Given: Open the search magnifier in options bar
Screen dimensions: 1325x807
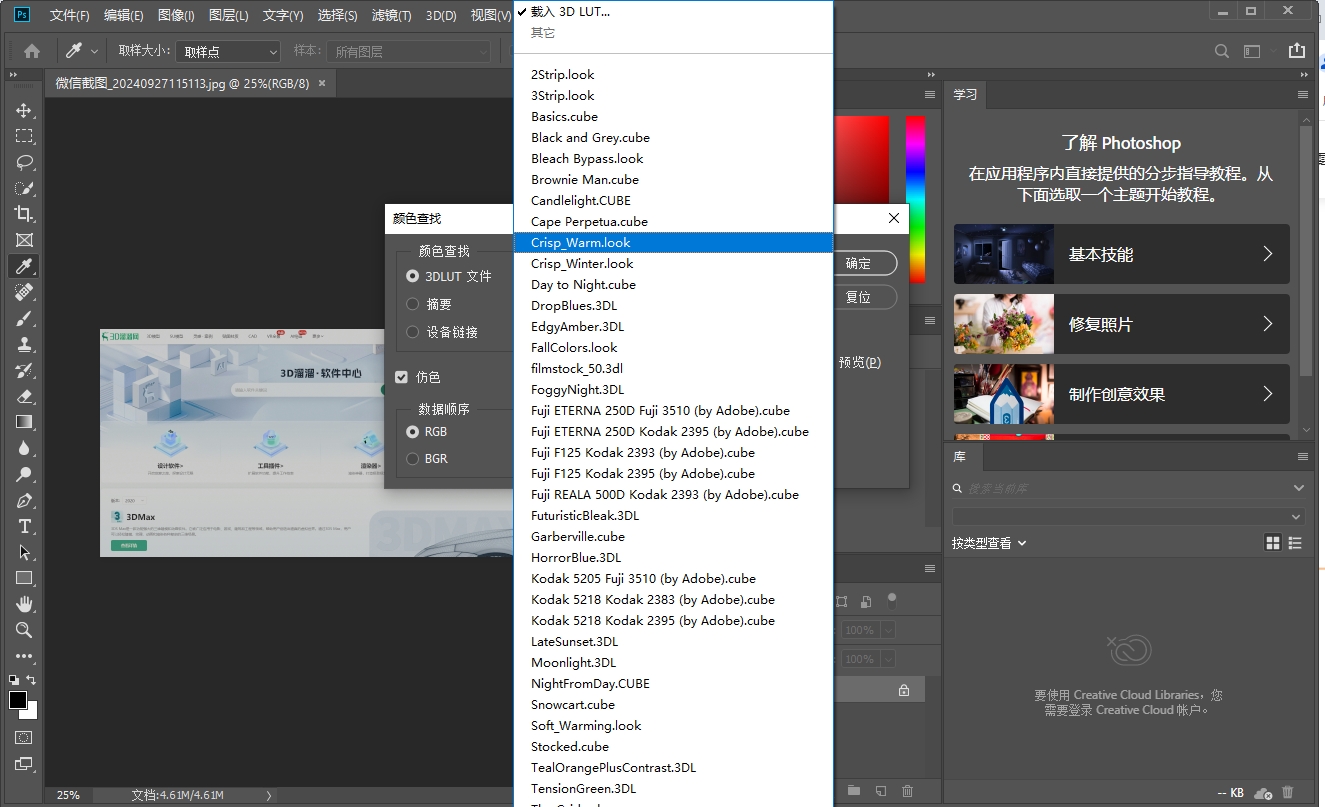Looking at the screenshot, I should (1222, 51).
